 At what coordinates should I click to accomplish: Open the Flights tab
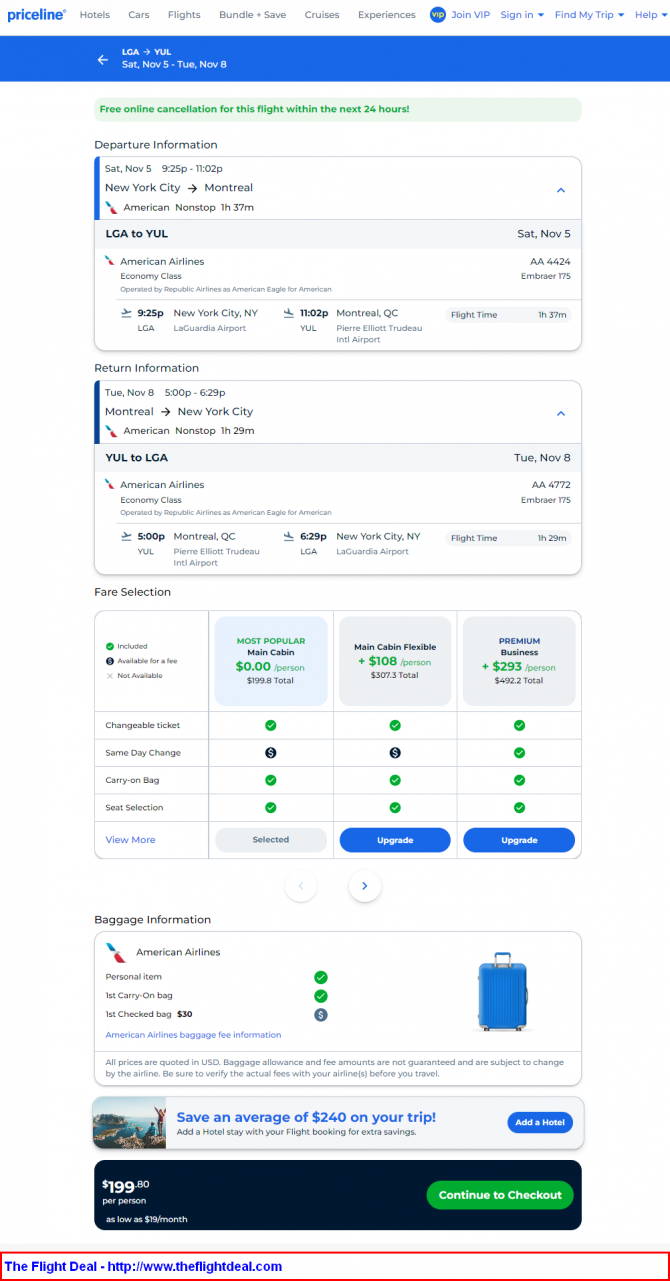tap(184, 15)
